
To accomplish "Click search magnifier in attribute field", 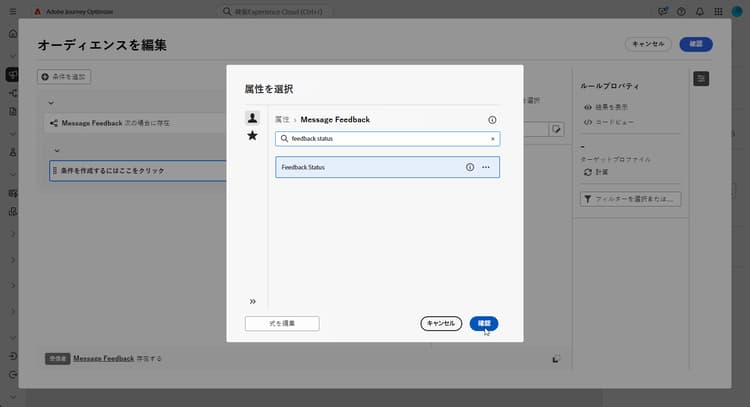I will pyautogui.click(x=284, y=139).
